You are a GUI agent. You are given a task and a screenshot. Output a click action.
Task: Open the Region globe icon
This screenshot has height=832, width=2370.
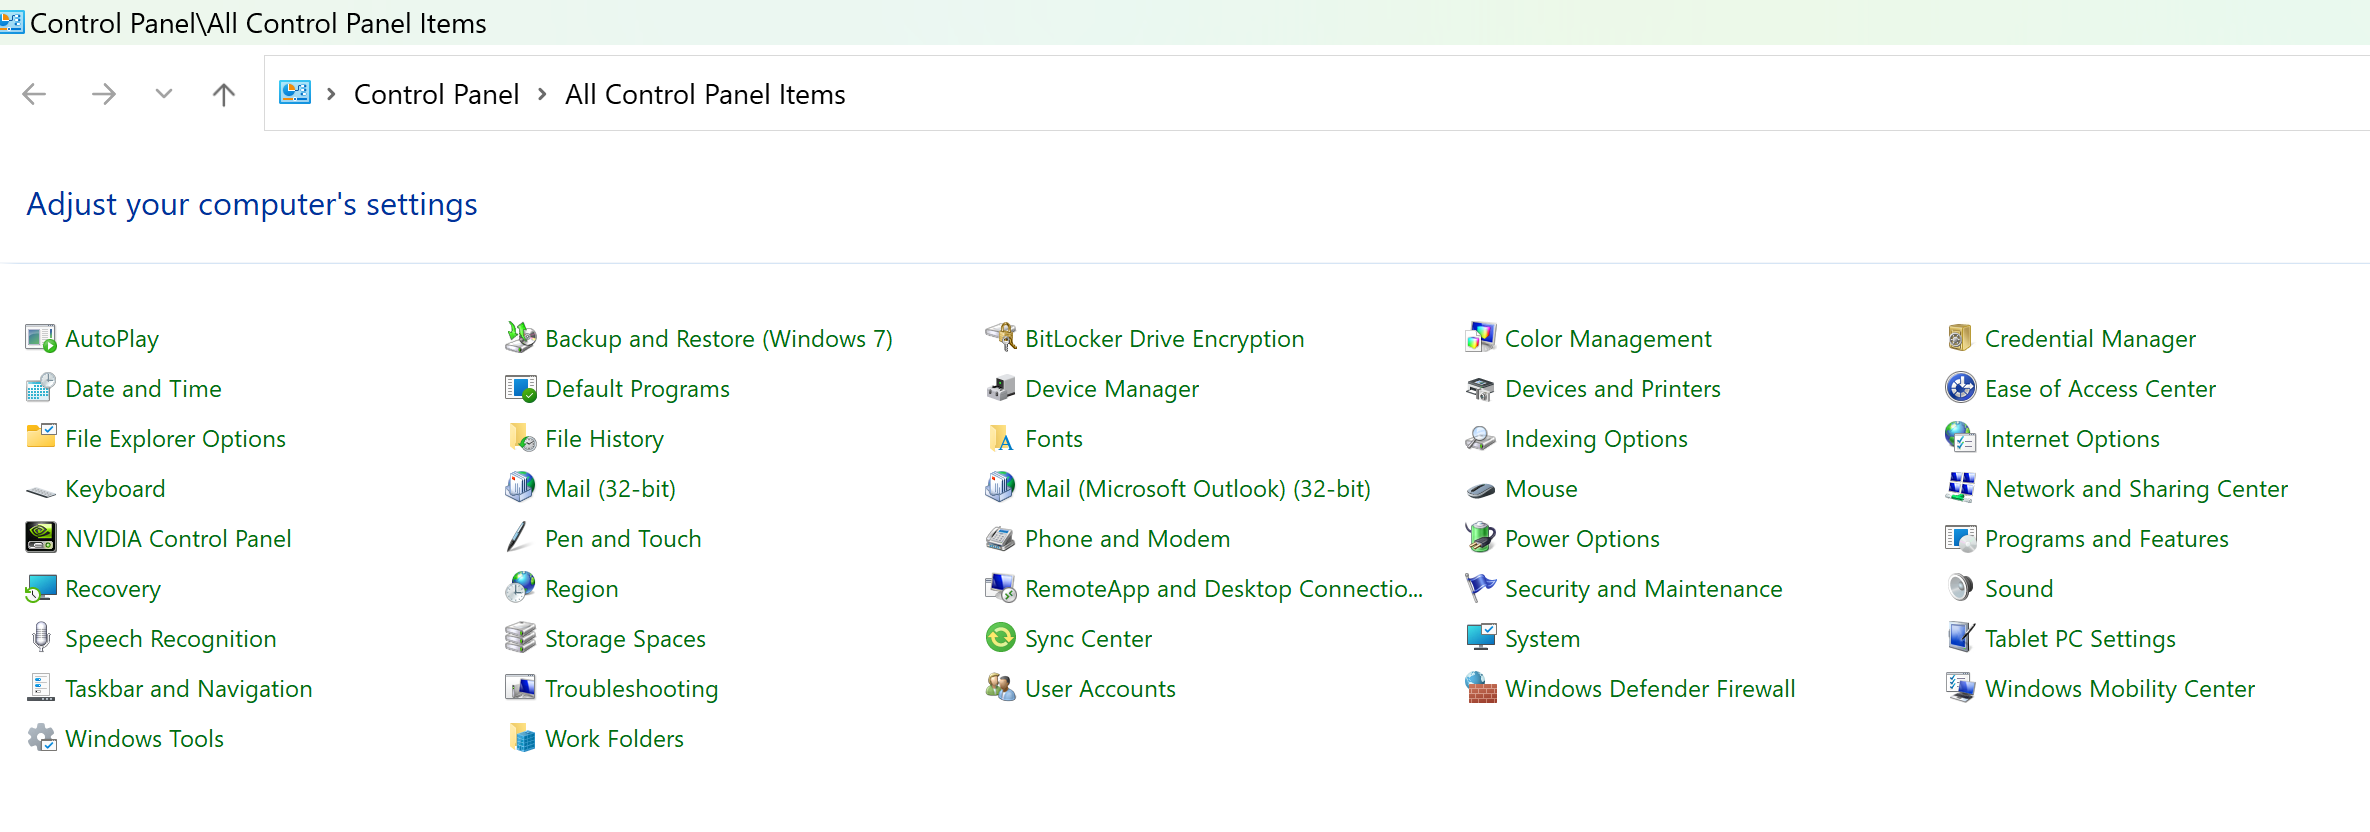click(521, 589)
